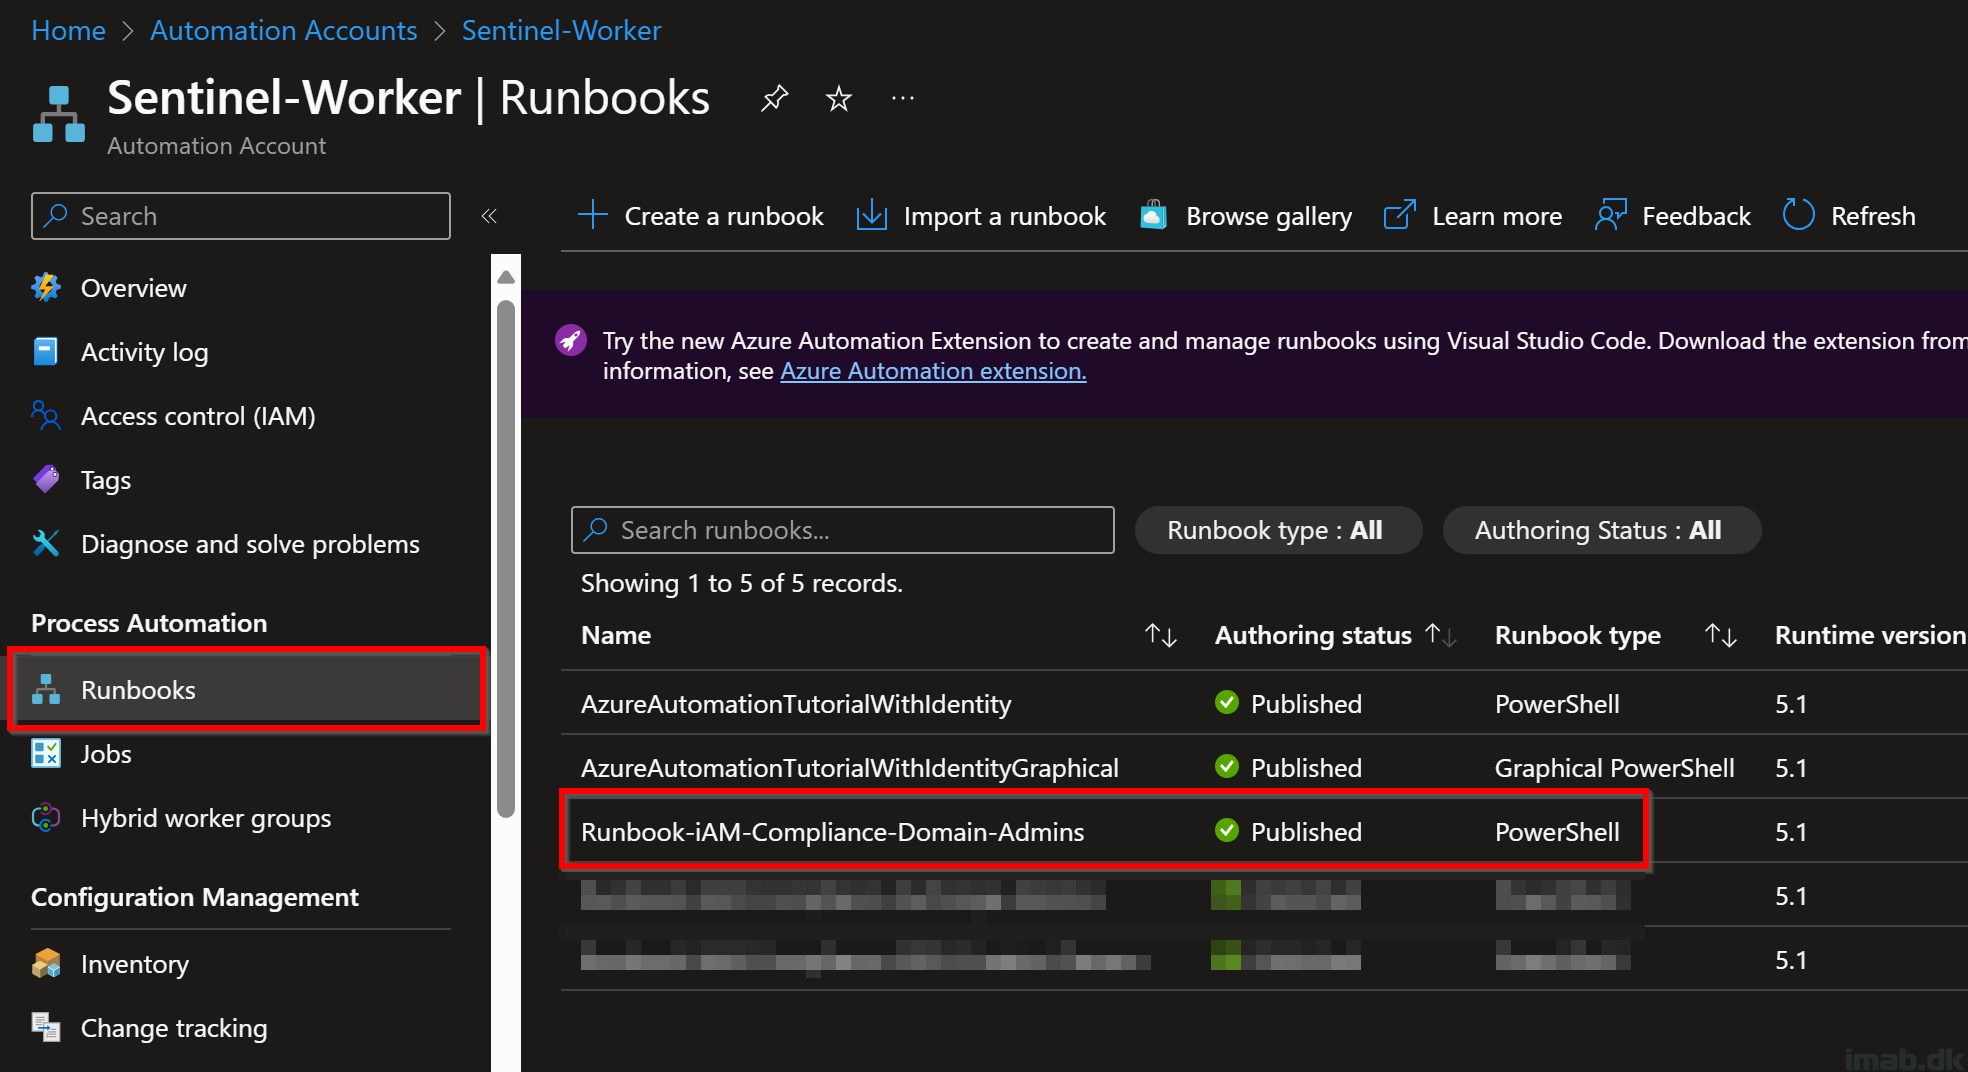
Task: Click the Inventory icon
Action: coord(46,964)
